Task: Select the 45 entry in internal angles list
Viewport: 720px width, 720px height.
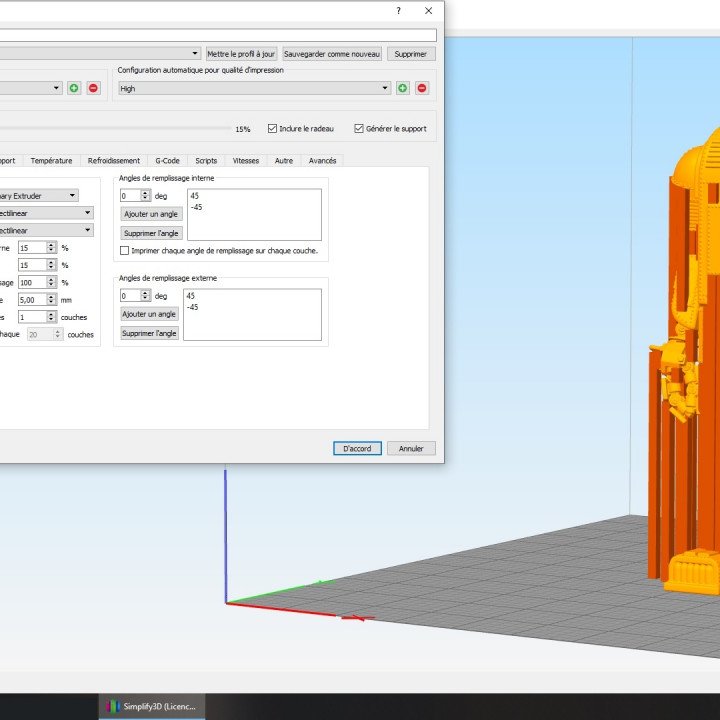Action: (194, 196)
